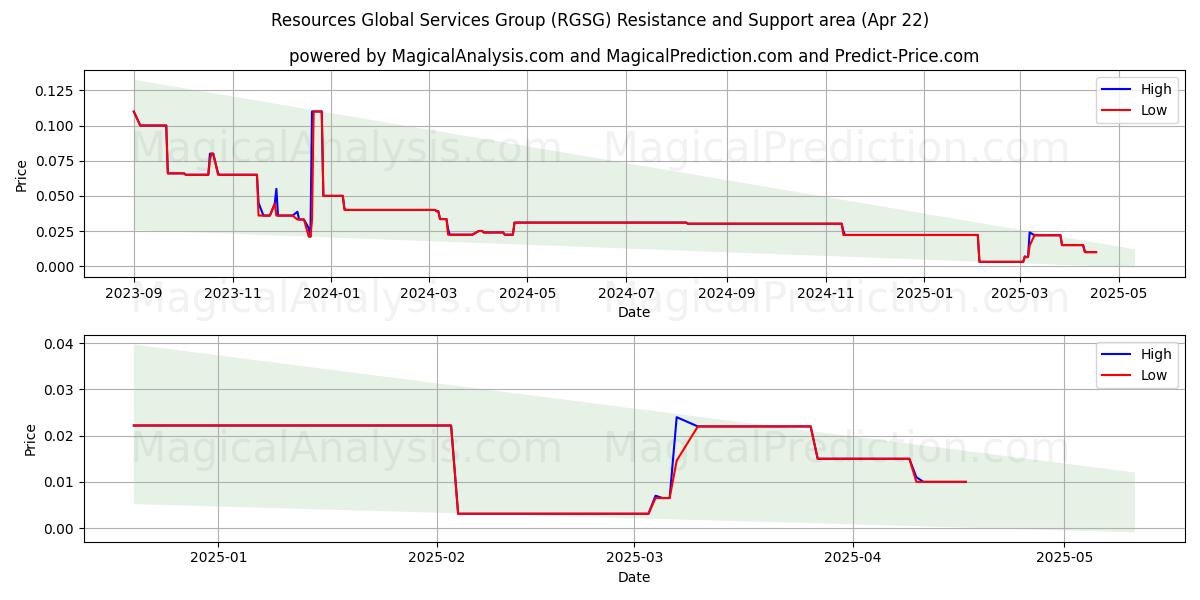Click the 0.01 price tick on bottom chart

tap(60, 482)
